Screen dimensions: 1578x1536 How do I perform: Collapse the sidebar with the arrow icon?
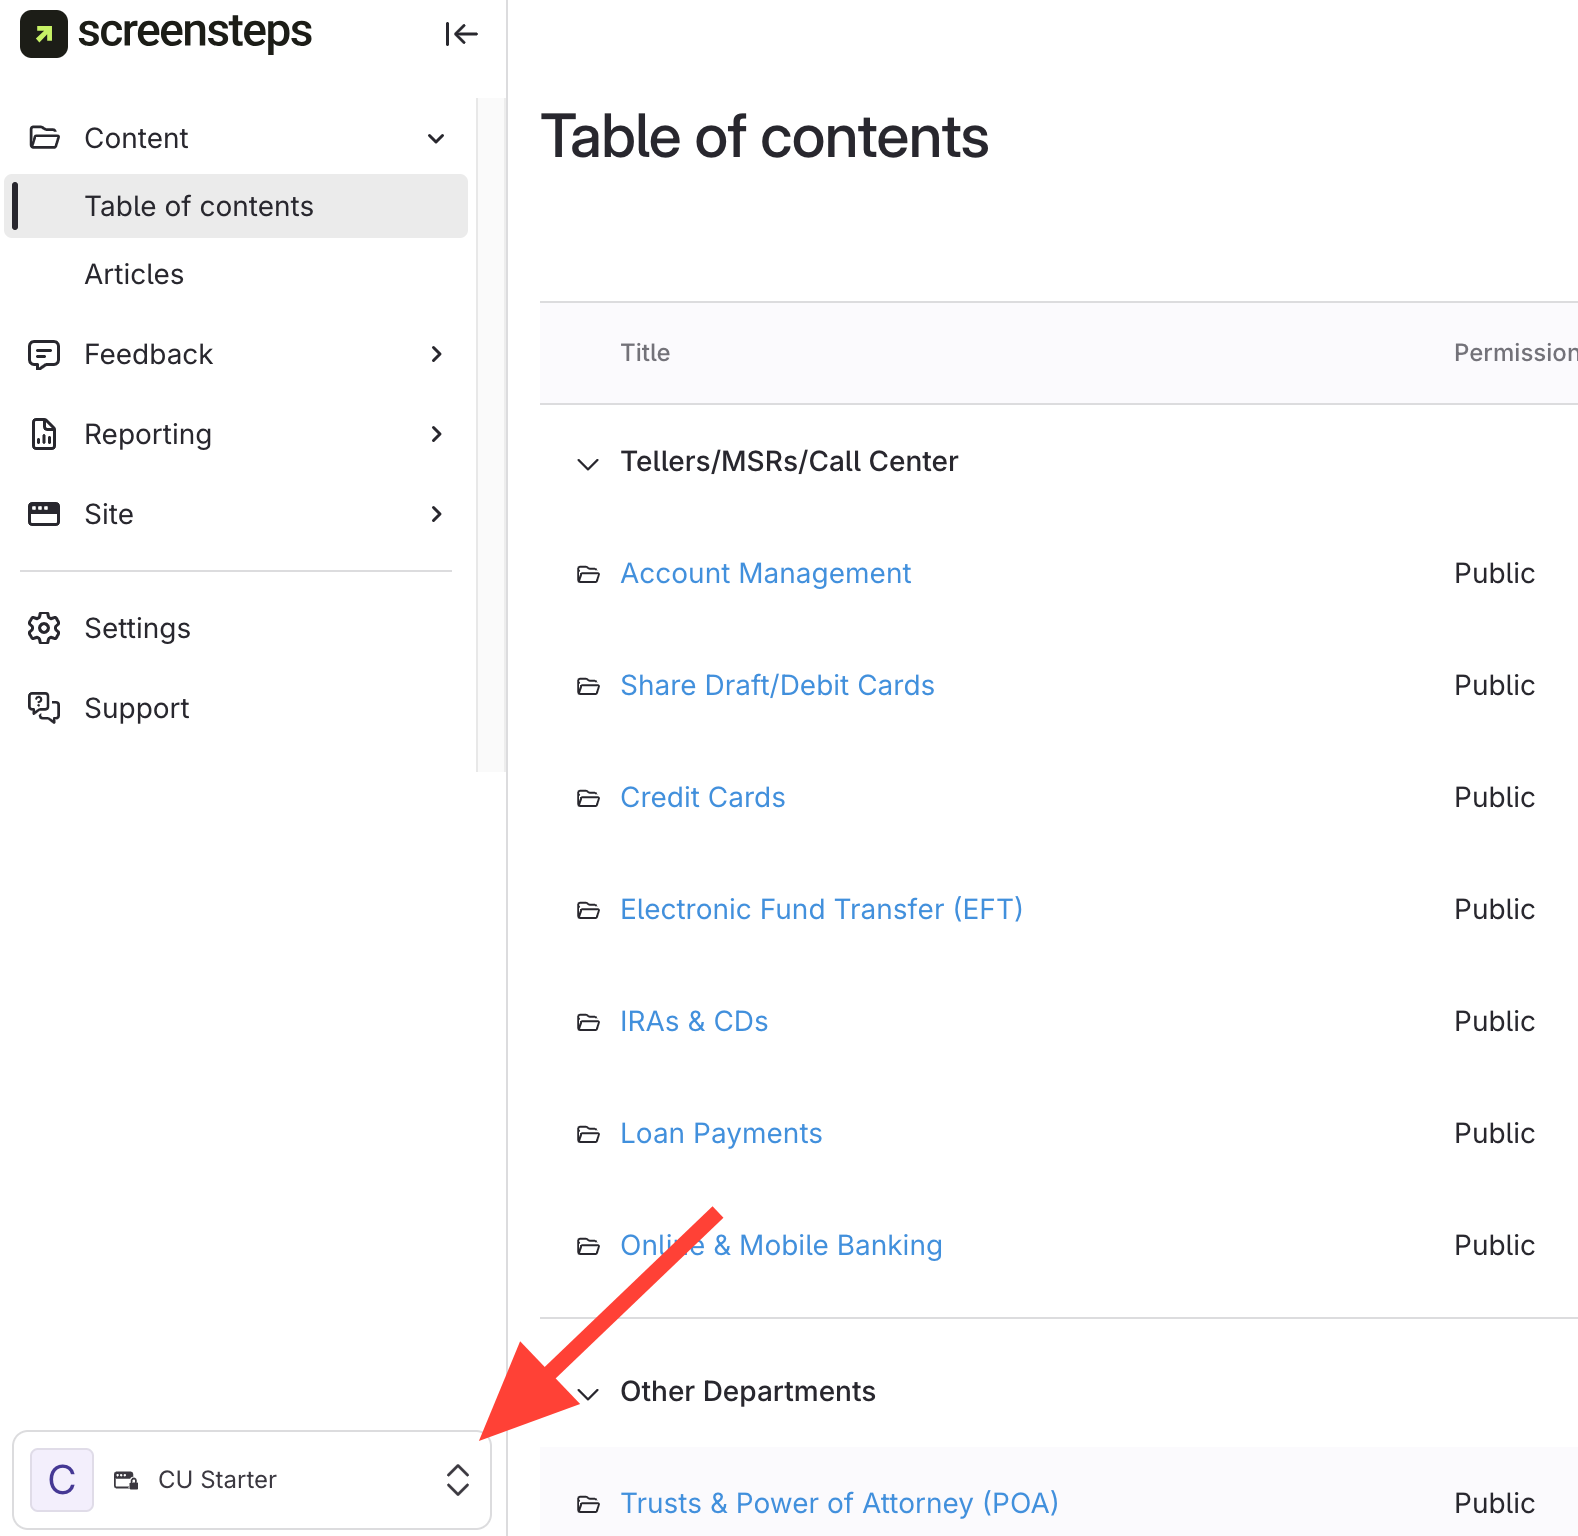point(461,34)
